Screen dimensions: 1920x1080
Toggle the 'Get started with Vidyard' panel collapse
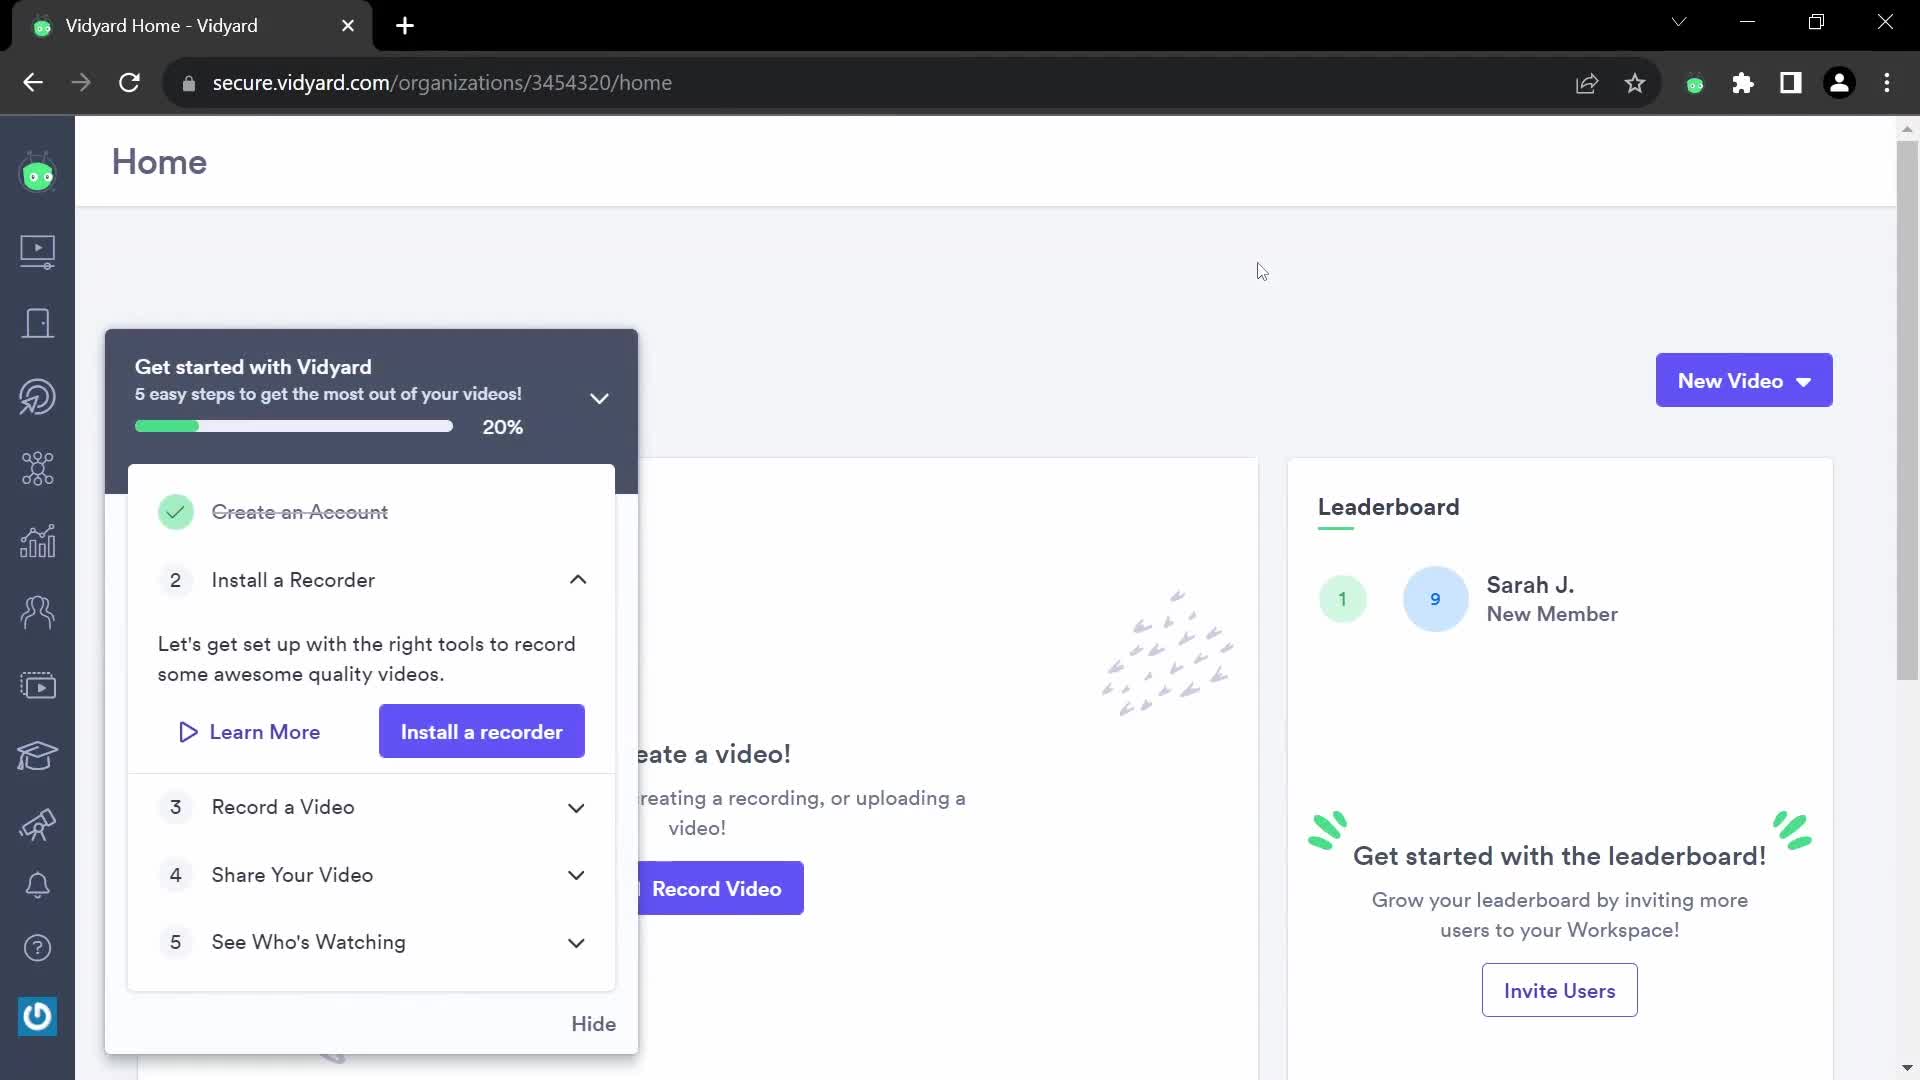600,396
